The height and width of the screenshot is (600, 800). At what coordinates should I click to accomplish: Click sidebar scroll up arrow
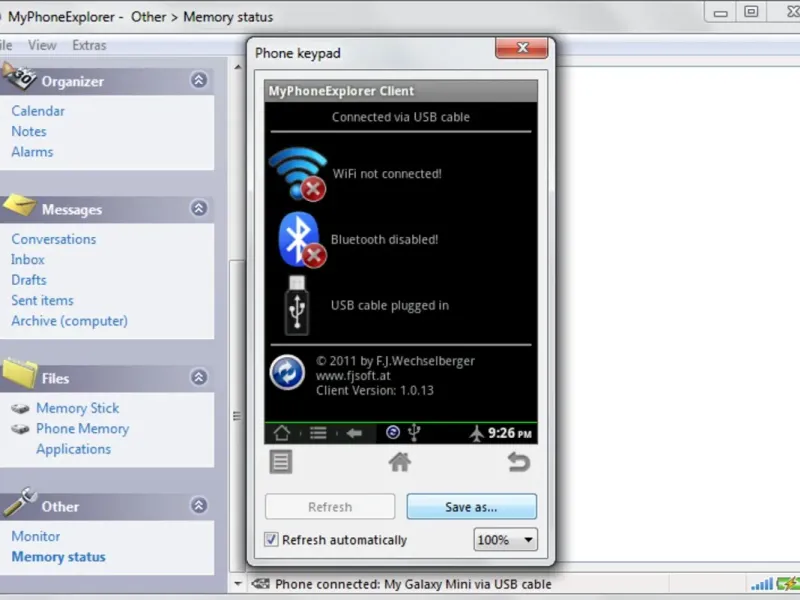[x=238, y=67]
